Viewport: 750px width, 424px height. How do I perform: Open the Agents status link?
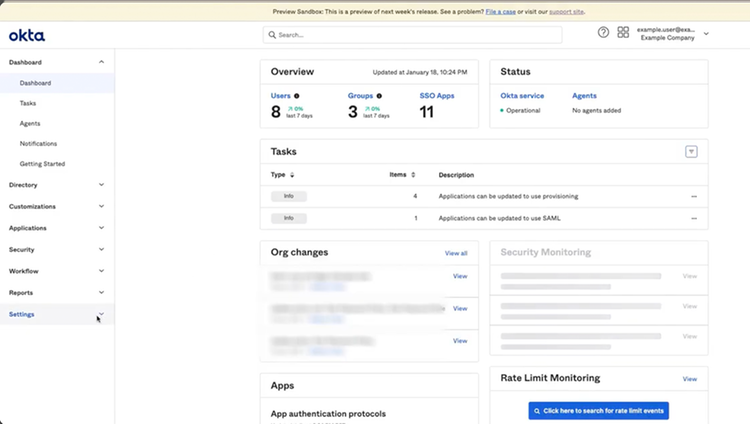tap(584, 96)
